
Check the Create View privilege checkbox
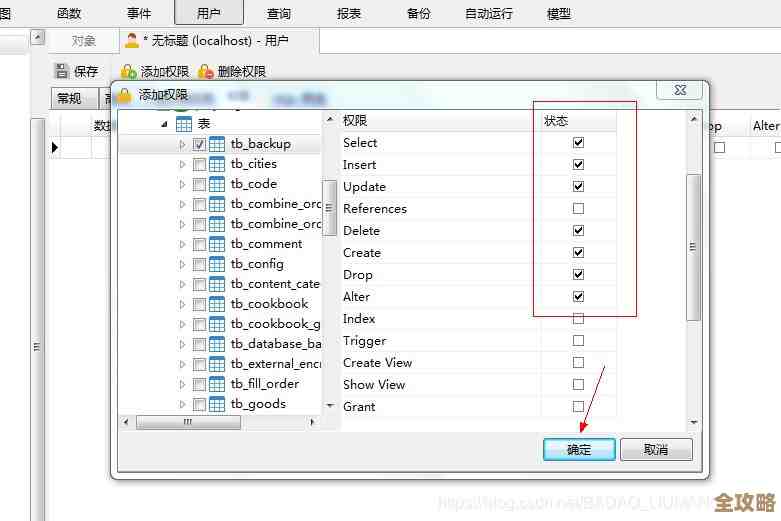[x=578, y=363]
